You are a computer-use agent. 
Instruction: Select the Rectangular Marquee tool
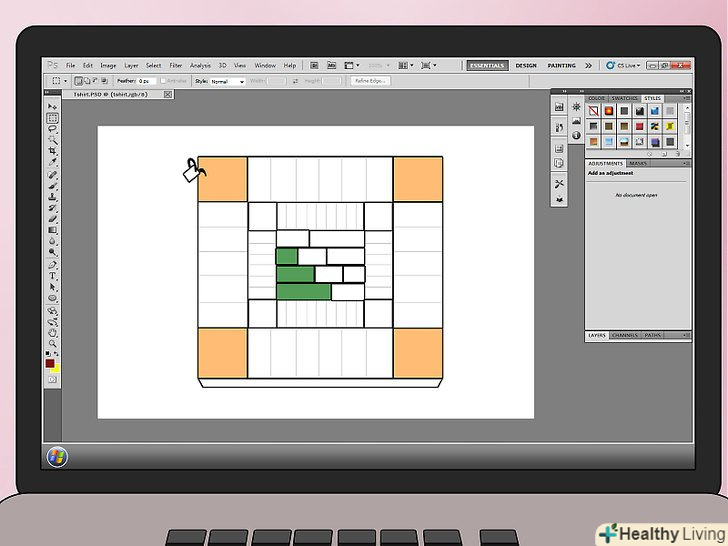(x=53, y=118)
